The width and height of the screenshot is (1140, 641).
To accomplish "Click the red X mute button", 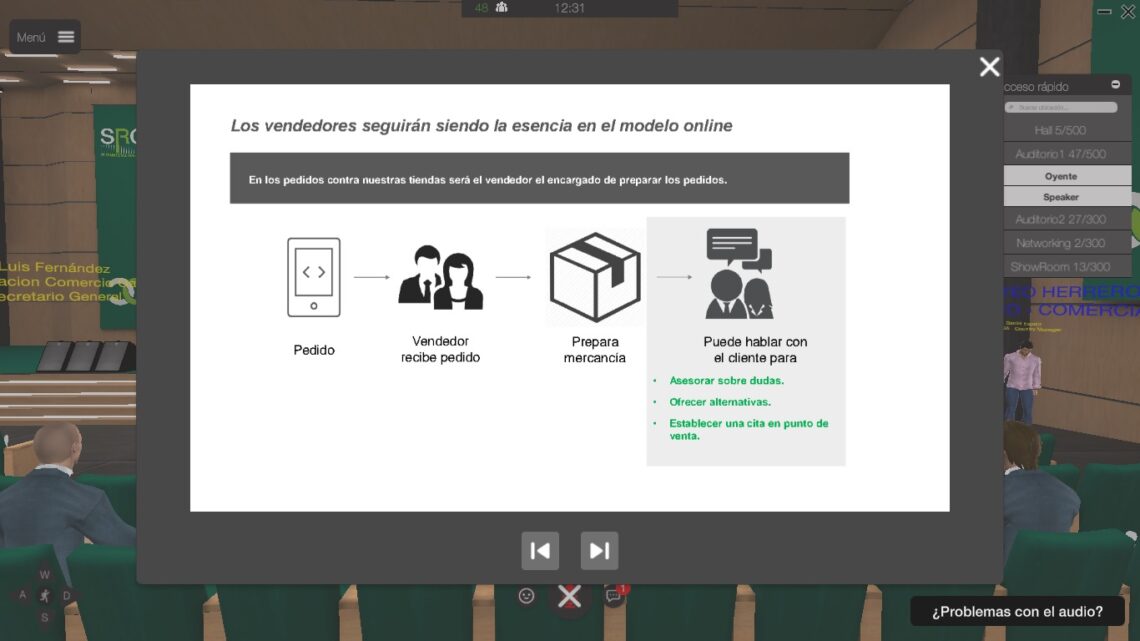I will click(569, 597).
